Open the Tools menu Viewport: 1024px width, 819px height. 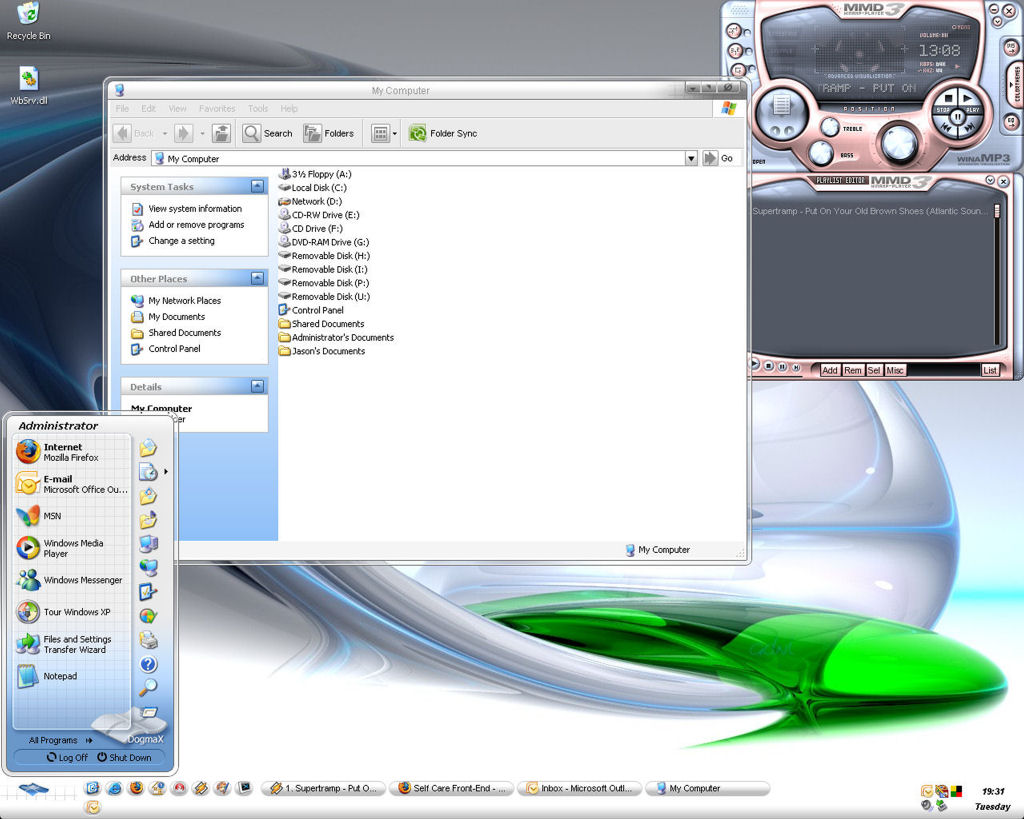pos(258,108)
